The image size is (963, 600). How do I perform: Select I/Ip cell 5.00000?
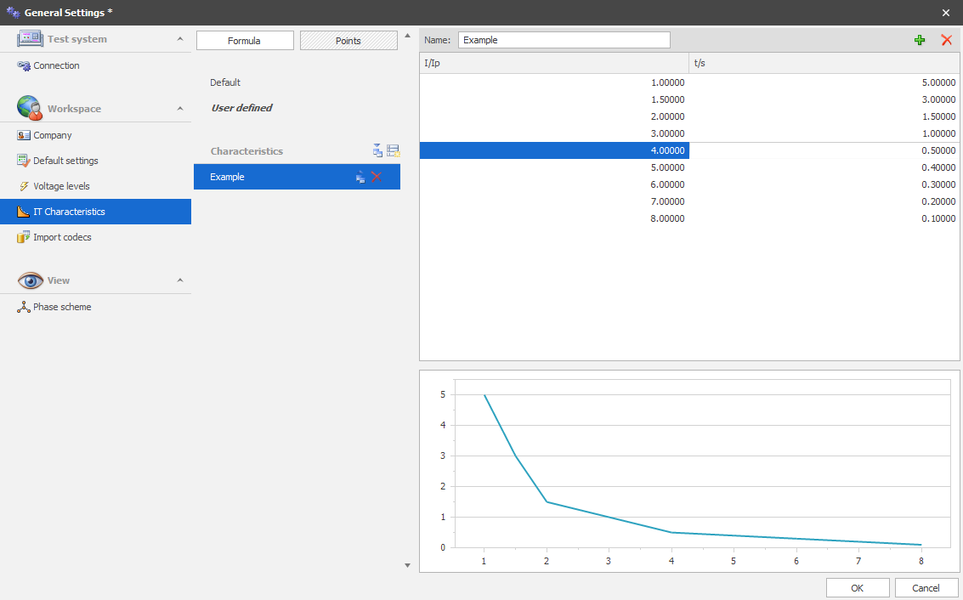pyautogui.click(x=555, y=168)
